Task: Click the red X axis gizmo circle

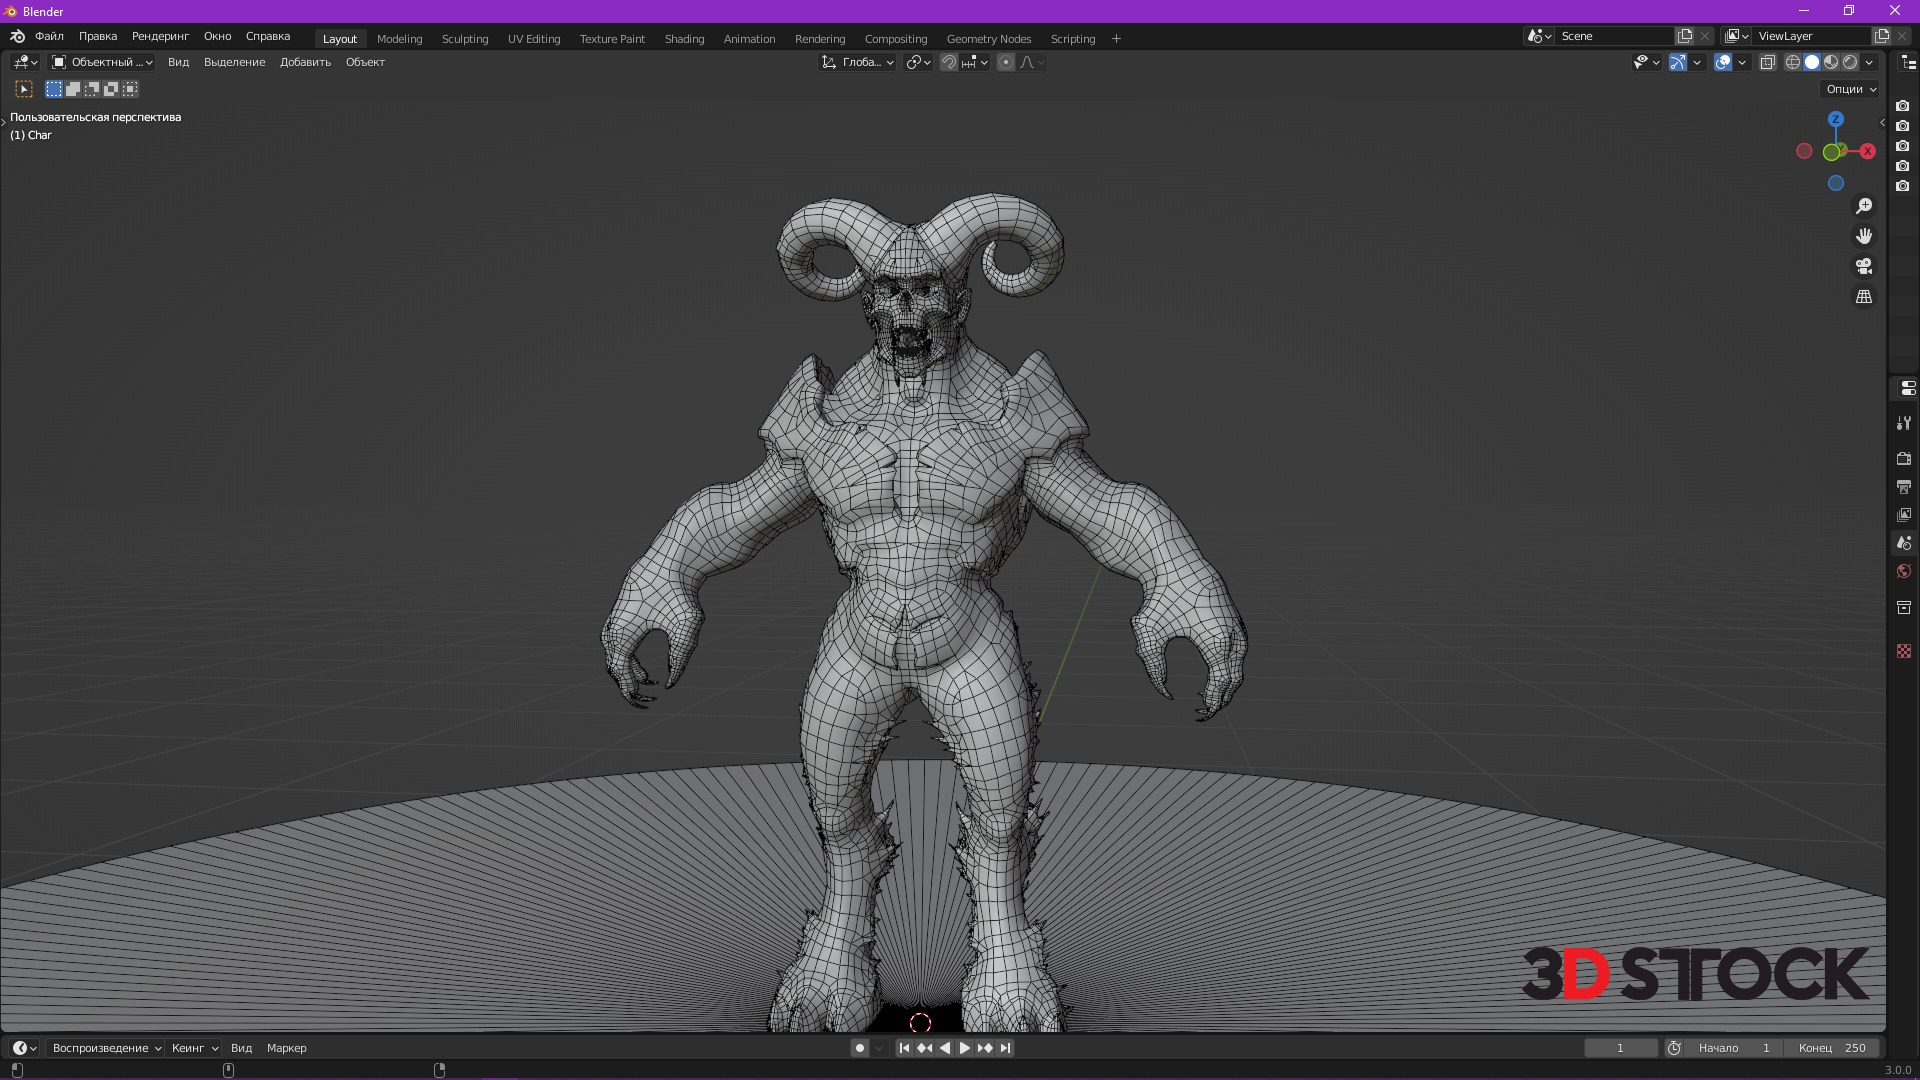Action: (1867, 152)
